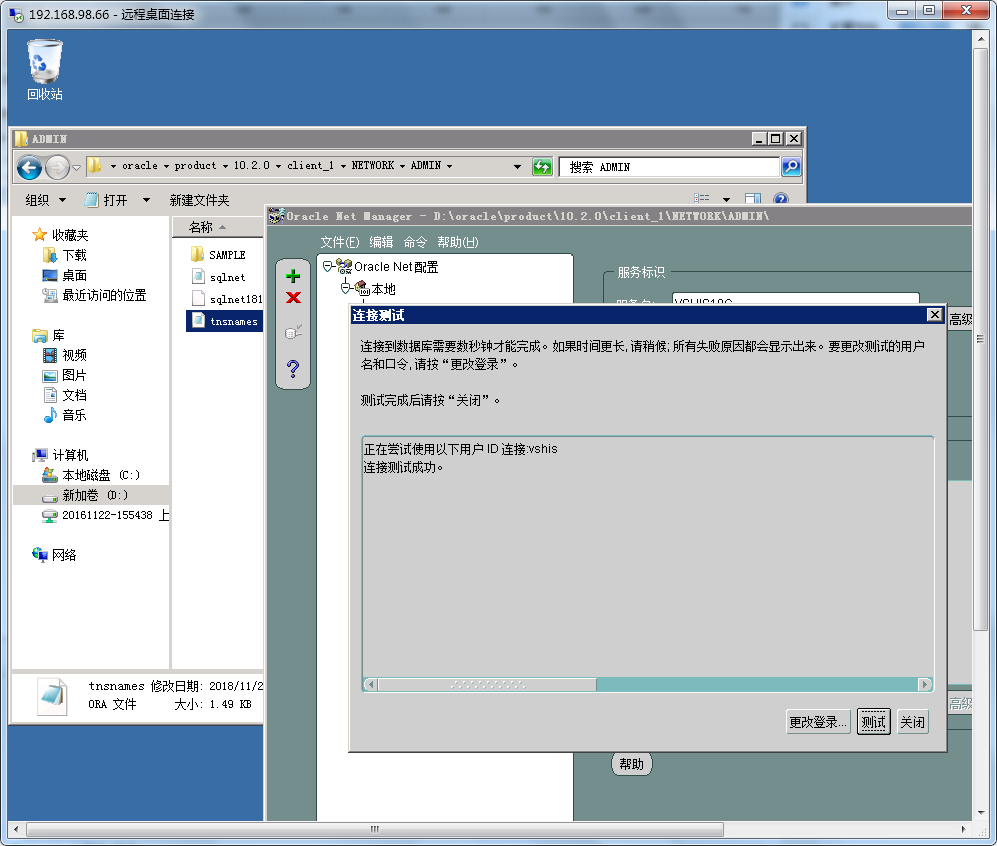Screen dimensions: 997x846
Task: Open the Edit menu in Oracle Net Manager
Action: pos(382,242)
